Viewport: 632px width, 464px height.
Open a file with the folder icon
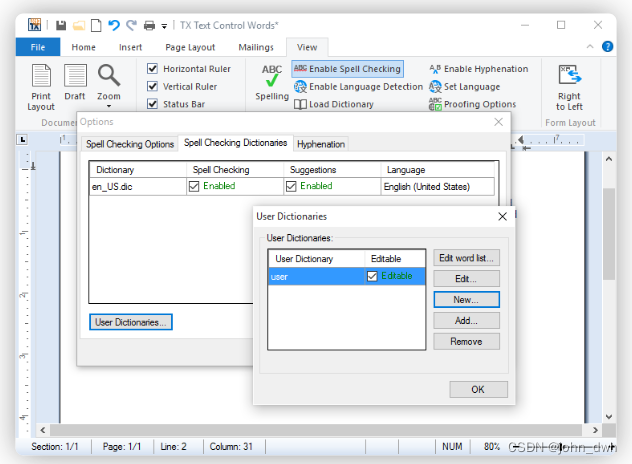tap(79, 25)
